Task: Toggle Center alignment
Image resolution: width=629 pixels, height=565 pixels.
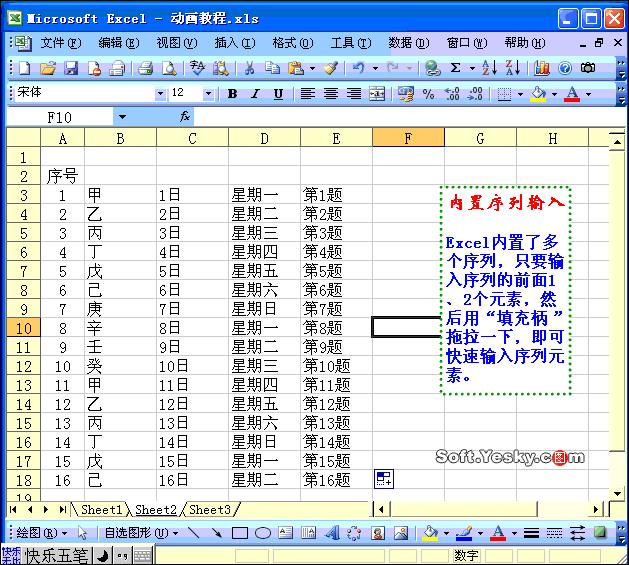Action: pyautogui.click(x=331, y=94)
